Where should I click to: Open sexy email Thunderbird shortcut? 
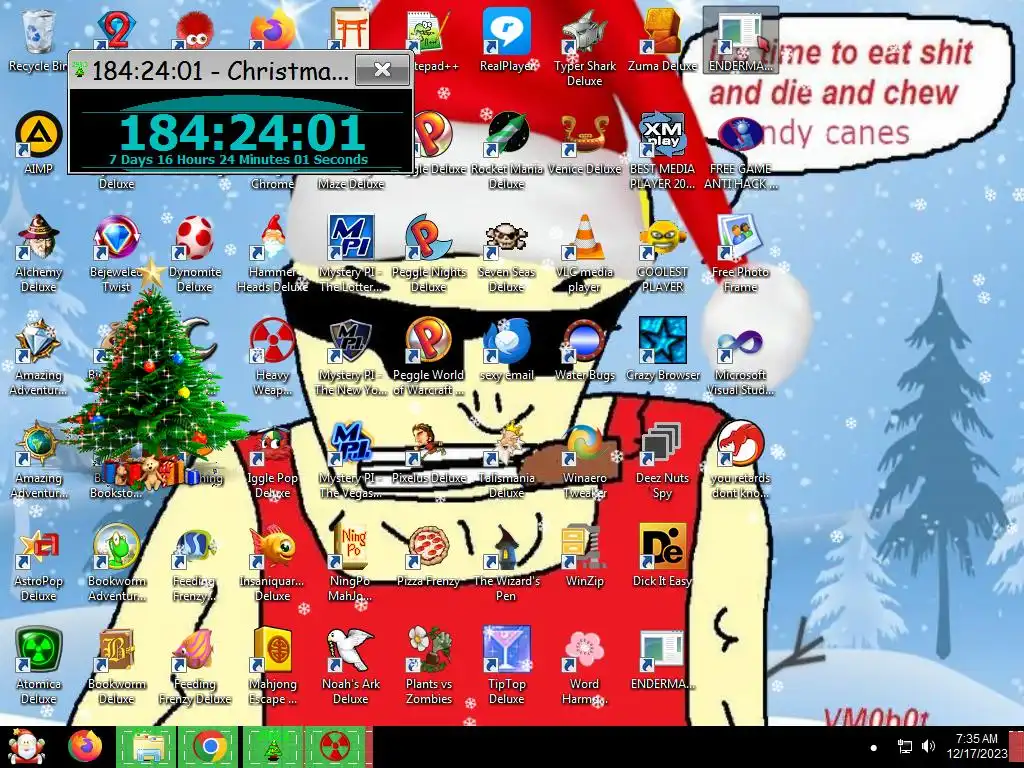click(506, 350)
